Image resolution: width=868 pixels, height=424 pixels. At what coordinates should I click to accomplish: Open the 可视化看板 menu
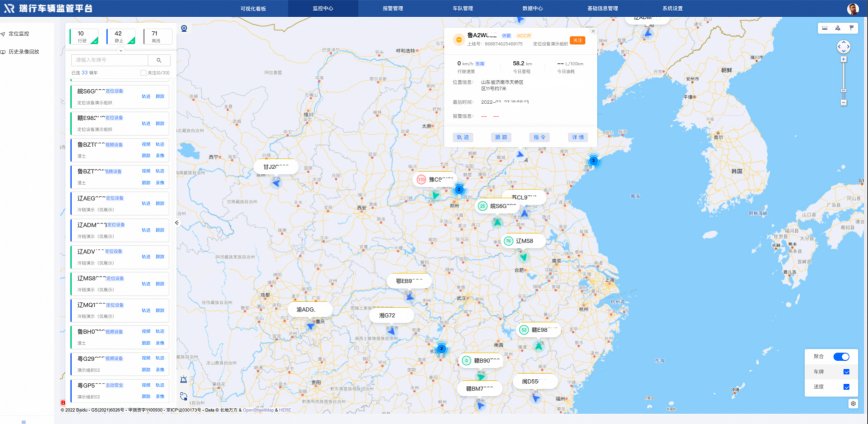(x=253, y=9)
